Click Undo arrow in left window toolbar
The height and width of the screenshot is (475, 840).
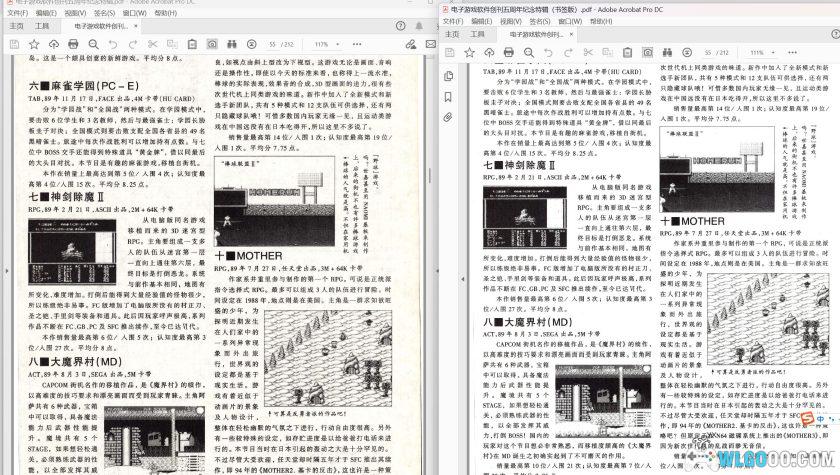click(113, 44)
